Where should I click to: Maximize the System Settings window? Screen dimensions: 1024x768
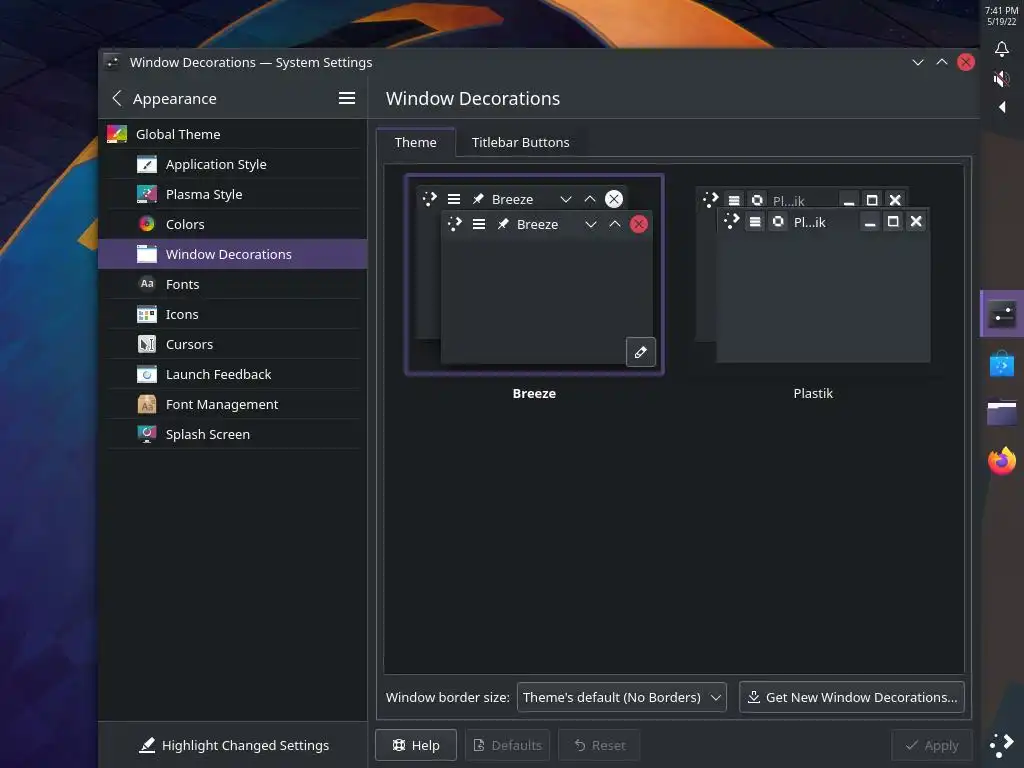coord(942,62)
